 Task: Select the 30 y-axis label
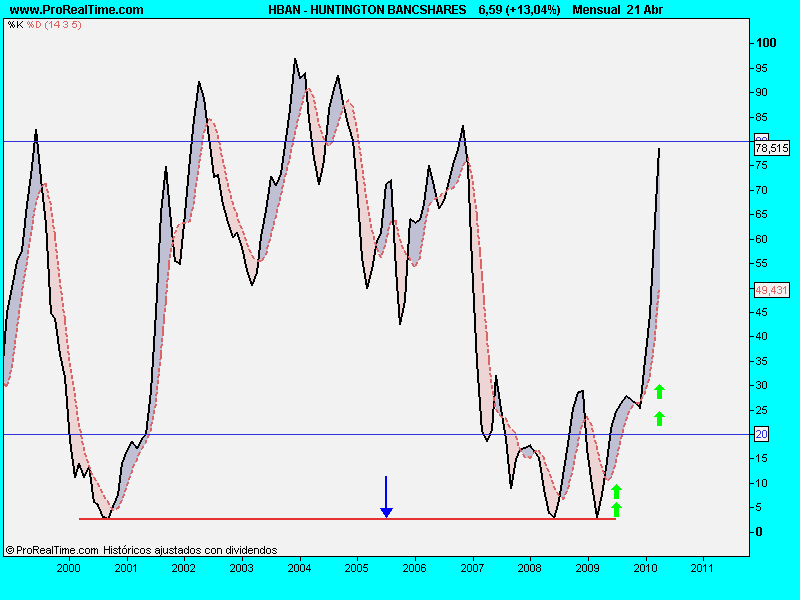click(761, 385)
